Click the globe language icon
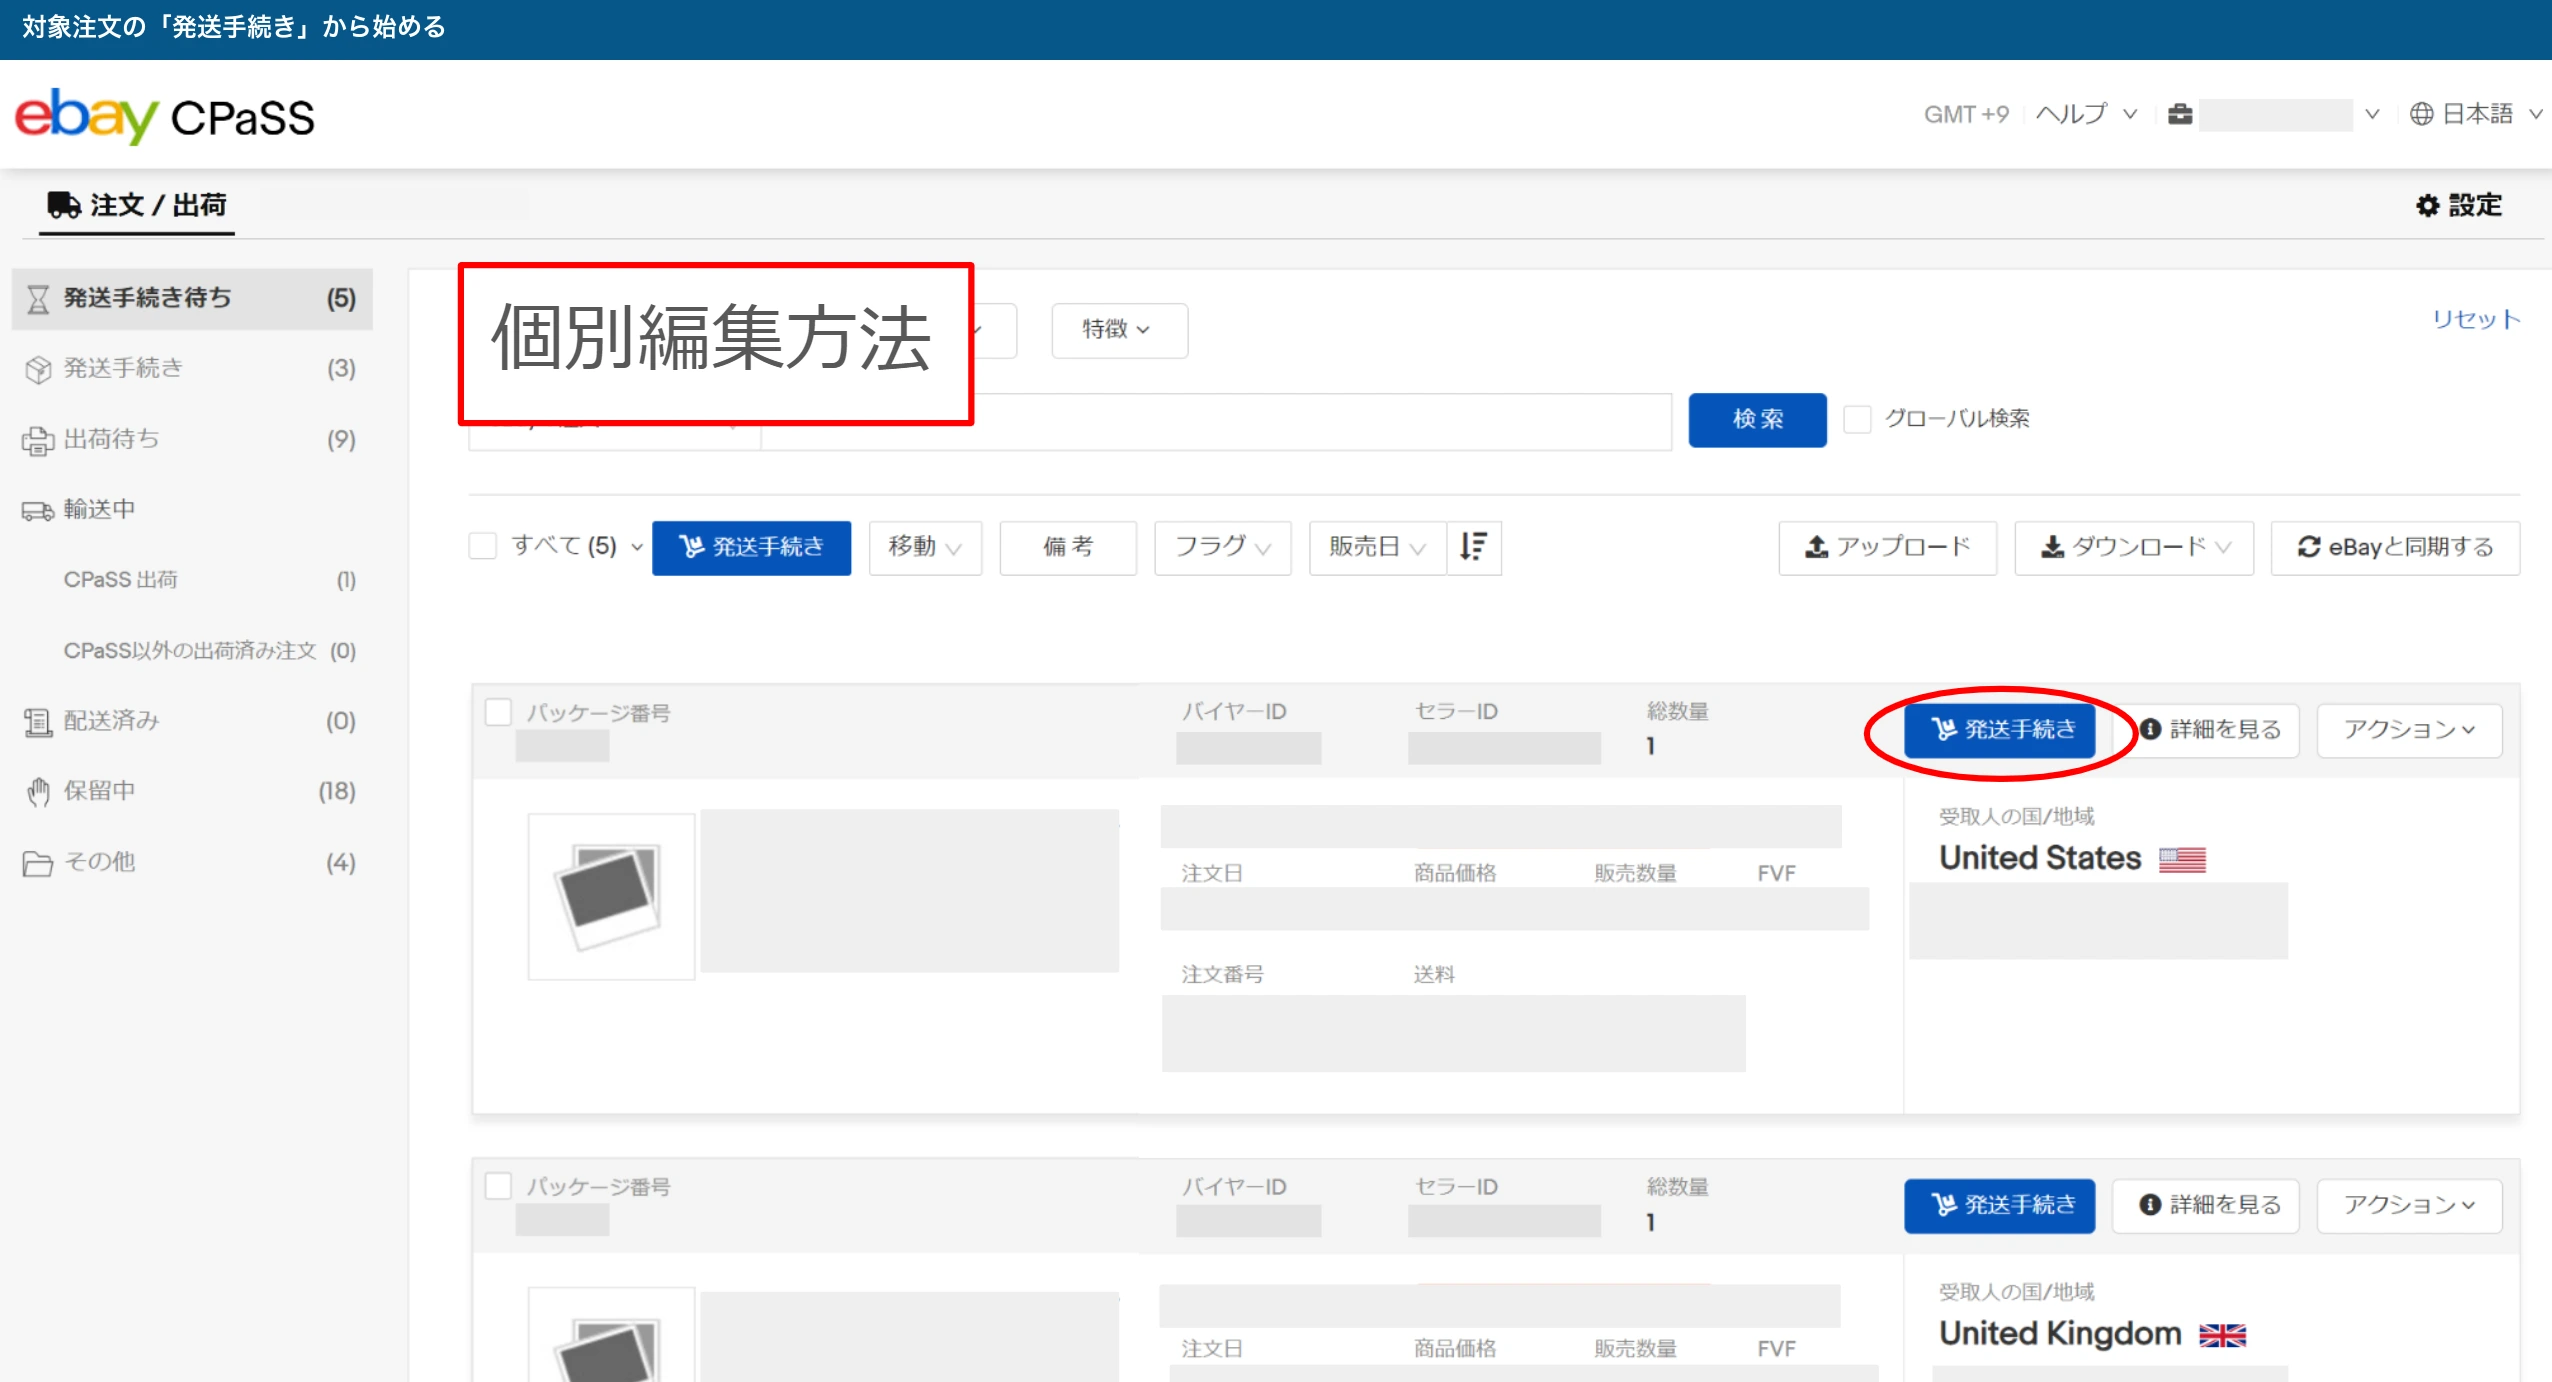 tap(2421, 114)
